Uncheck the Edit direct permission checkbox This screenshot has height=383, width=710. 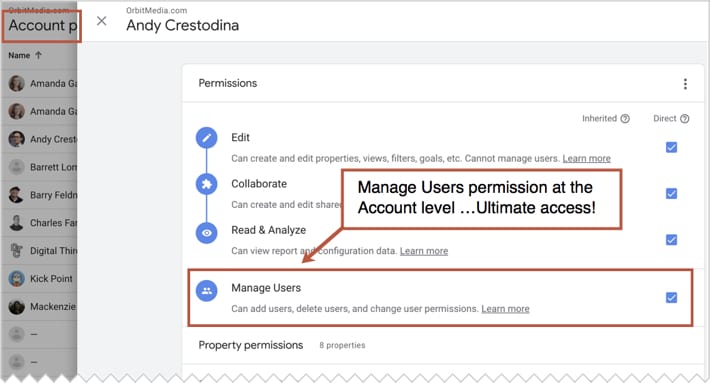pos(672,148)
